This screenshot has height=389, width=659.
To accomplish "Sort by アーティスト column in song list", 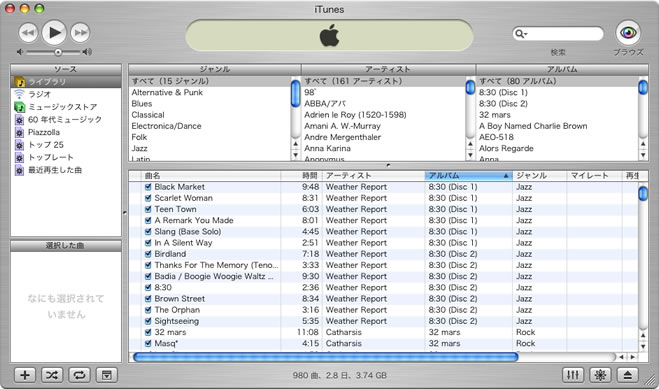I will click(x=374, y=176).
